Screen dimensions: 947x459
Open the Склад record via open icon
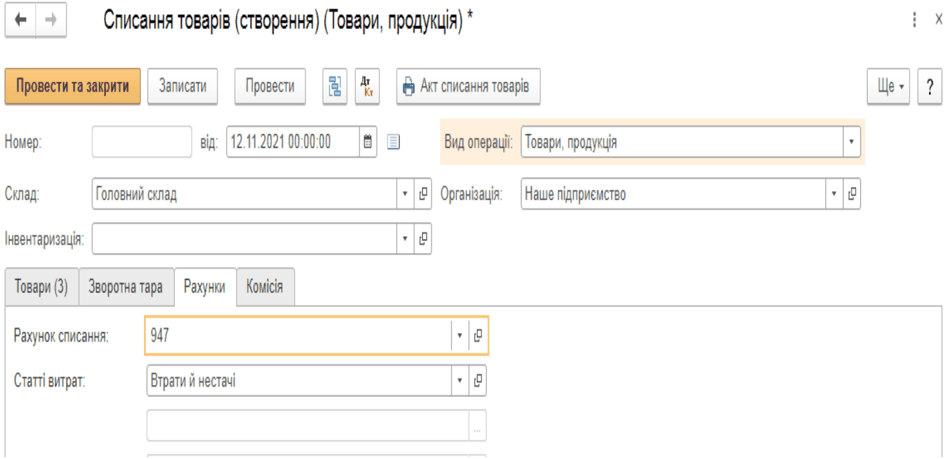(x=423, y=194)
